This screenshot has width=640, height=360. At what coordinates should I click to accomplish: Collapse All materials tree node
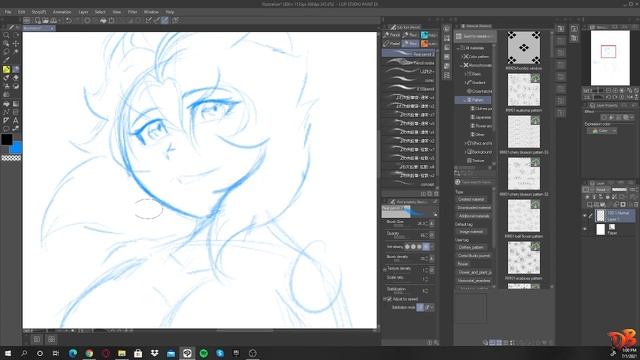(459, 48)
